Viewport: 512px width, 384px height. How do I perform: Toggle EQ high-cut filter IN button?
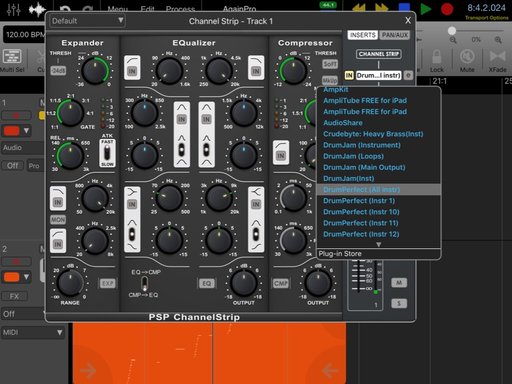[x=256, y=71]
